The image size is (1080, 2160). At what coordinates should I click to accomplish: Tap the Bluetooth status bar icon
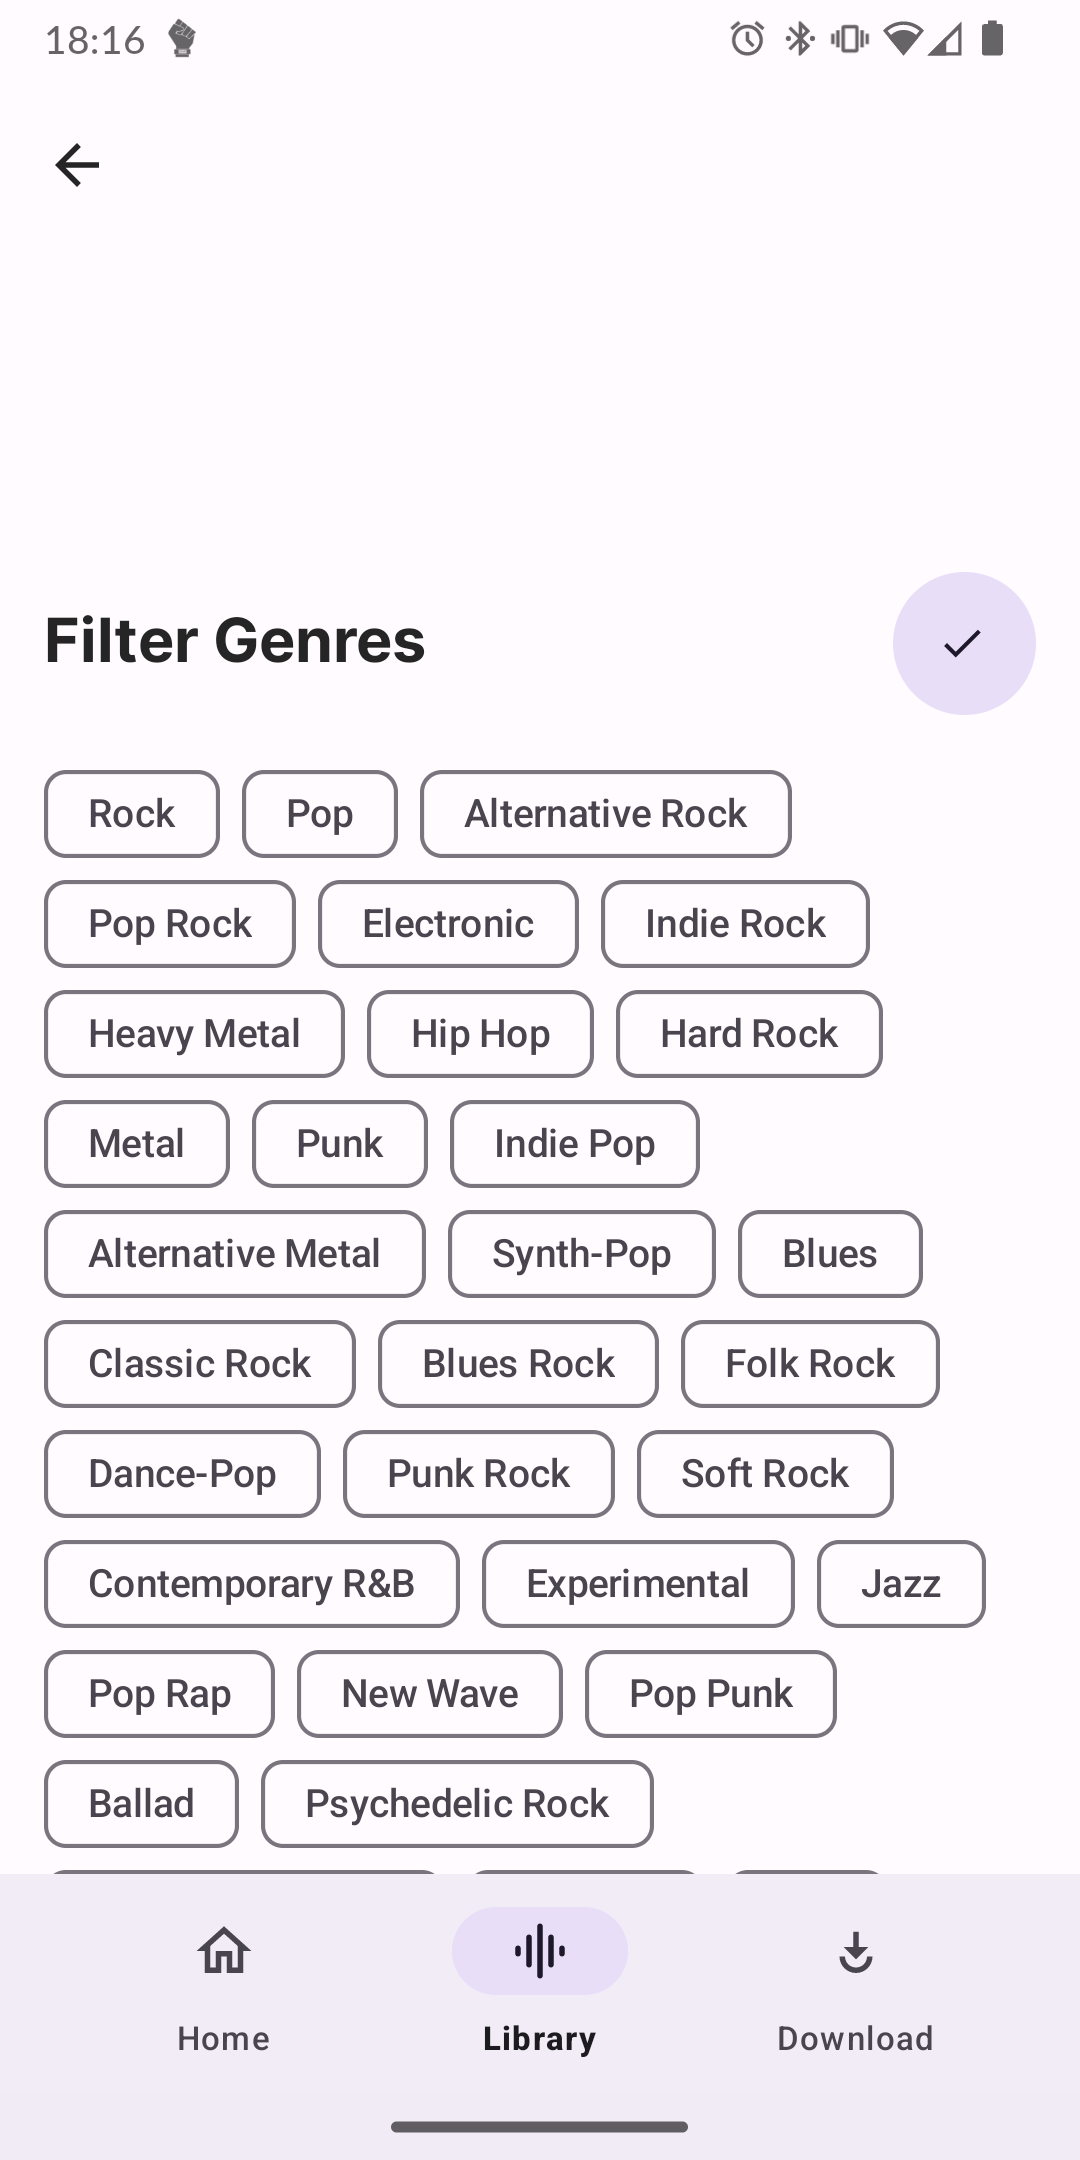pyautogui.click(x=799, y=39)
